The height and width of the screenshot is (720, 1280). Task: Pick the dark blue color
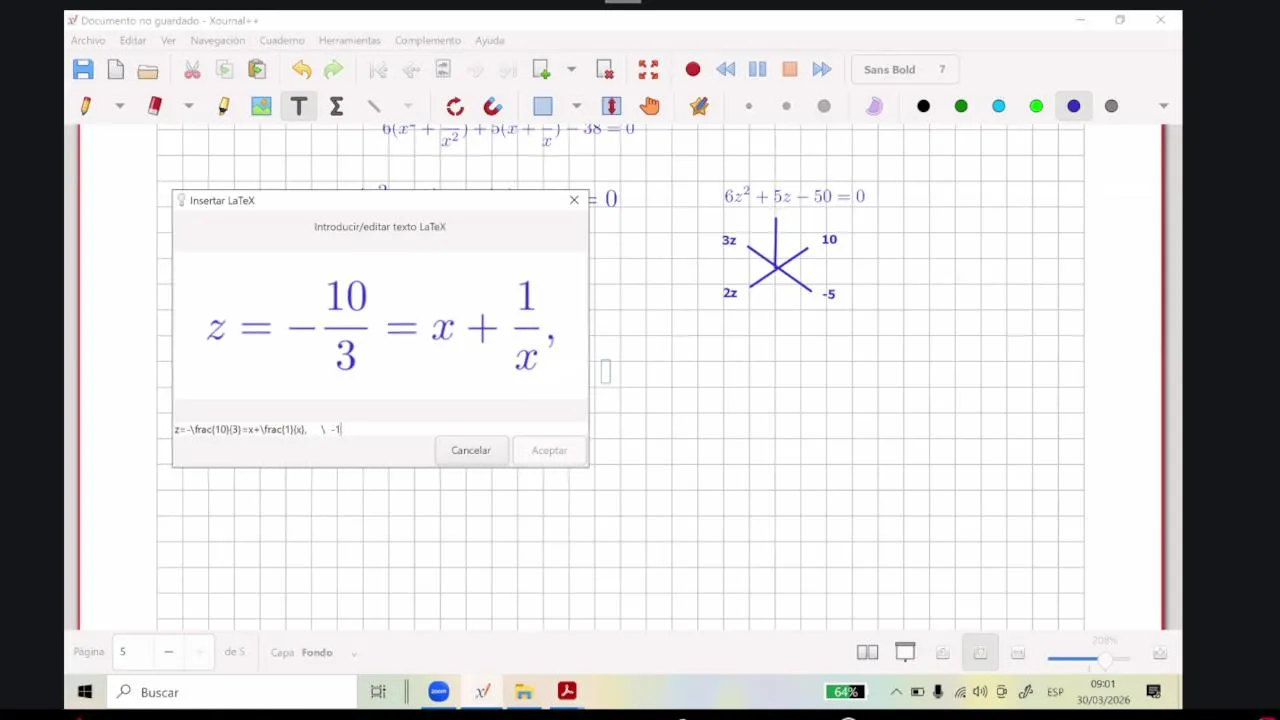(x=1073, y=106)
